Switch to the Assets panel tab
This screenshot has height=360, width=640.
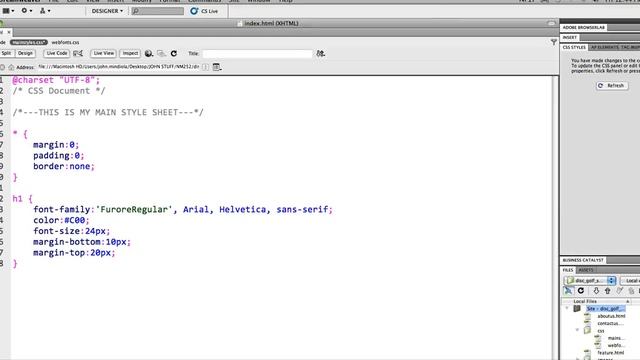586,270
